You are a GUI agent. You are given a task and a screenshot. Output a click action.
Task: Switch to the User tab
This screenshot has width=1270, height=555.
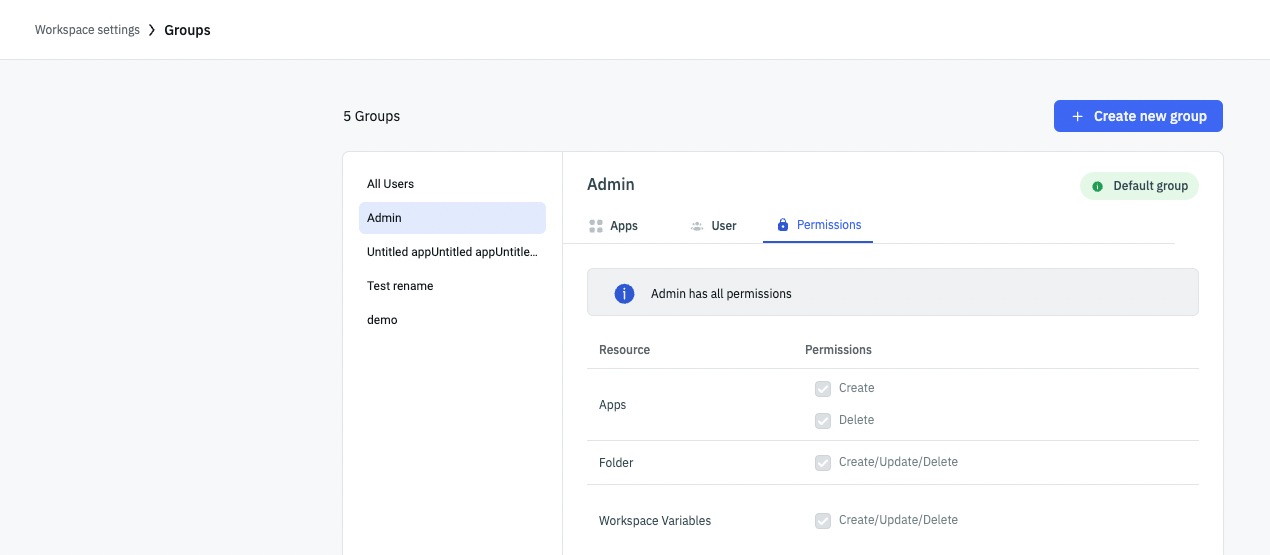coord(723,226)
